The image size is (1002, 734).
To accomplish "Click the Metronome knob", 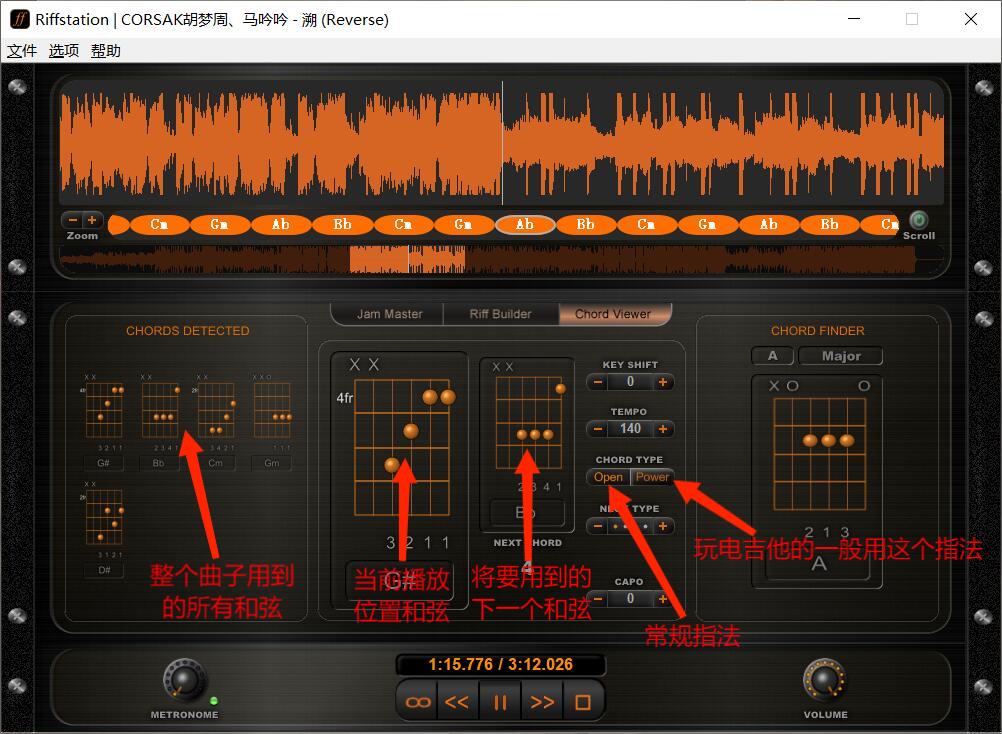I will click(184, 679).
